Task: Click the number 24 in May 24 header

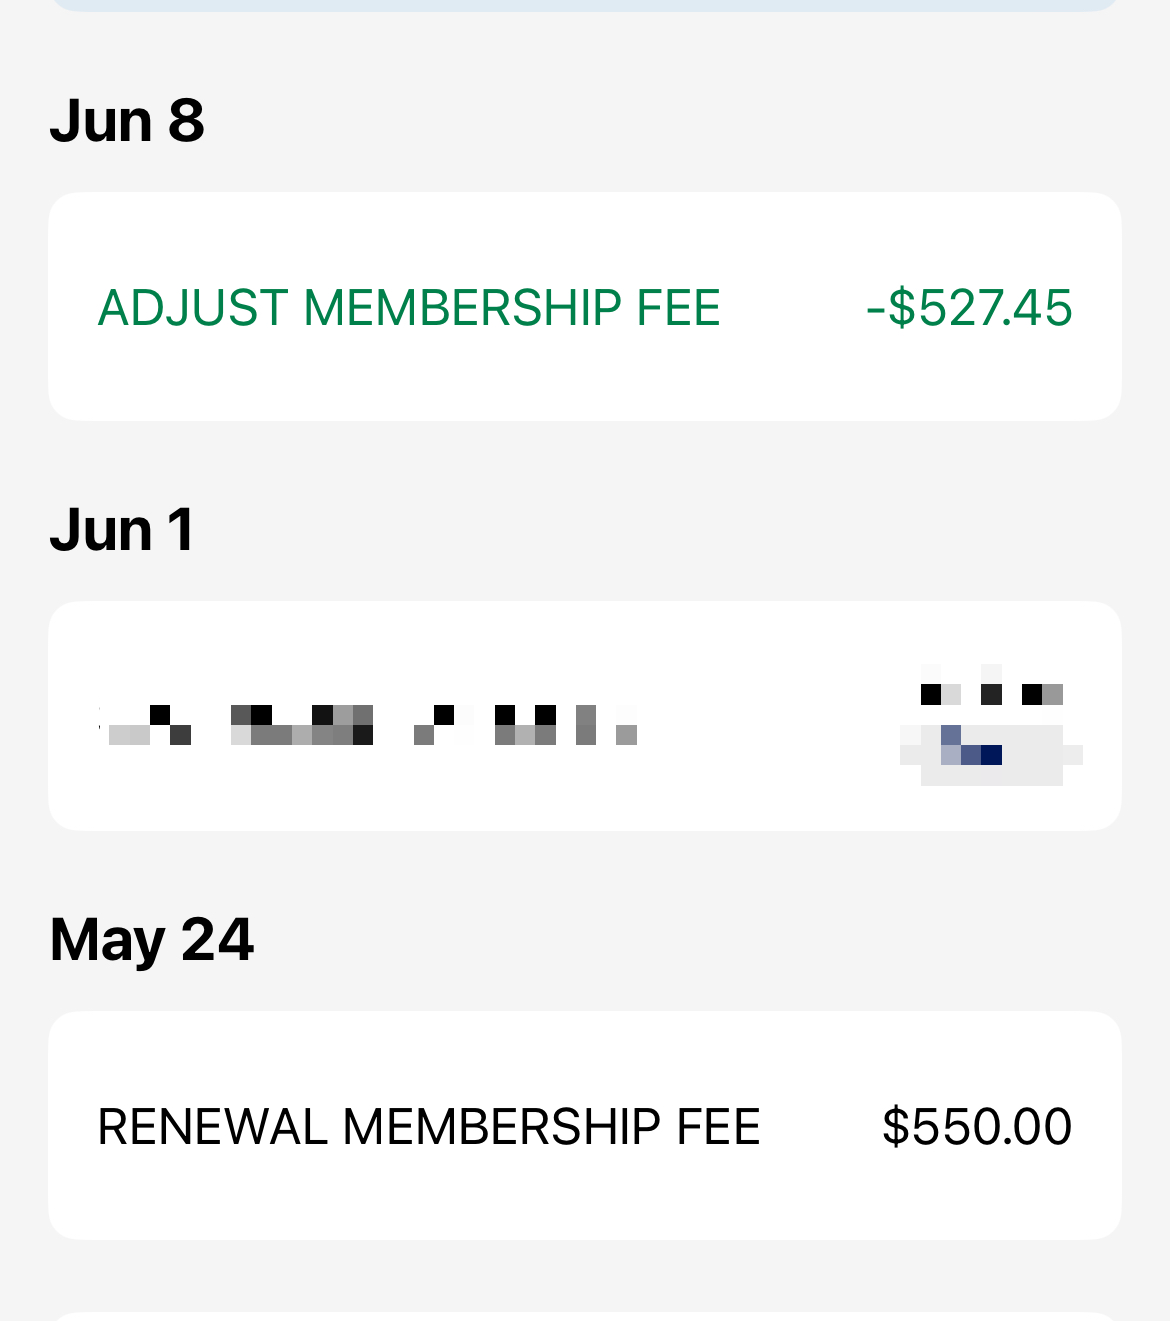Action: click(218, 940)
